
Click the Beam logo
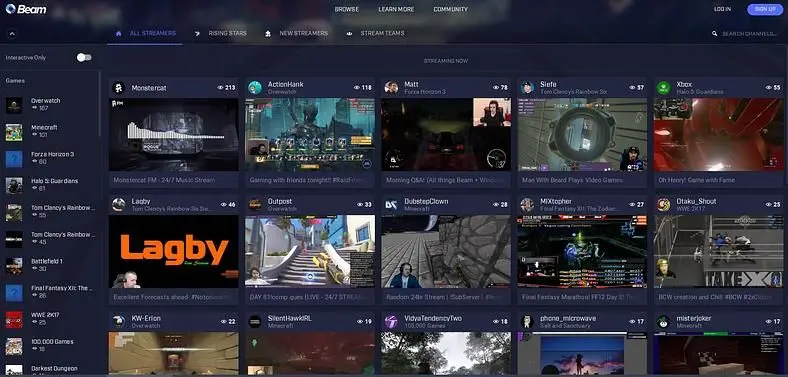(x=26, y=9)
